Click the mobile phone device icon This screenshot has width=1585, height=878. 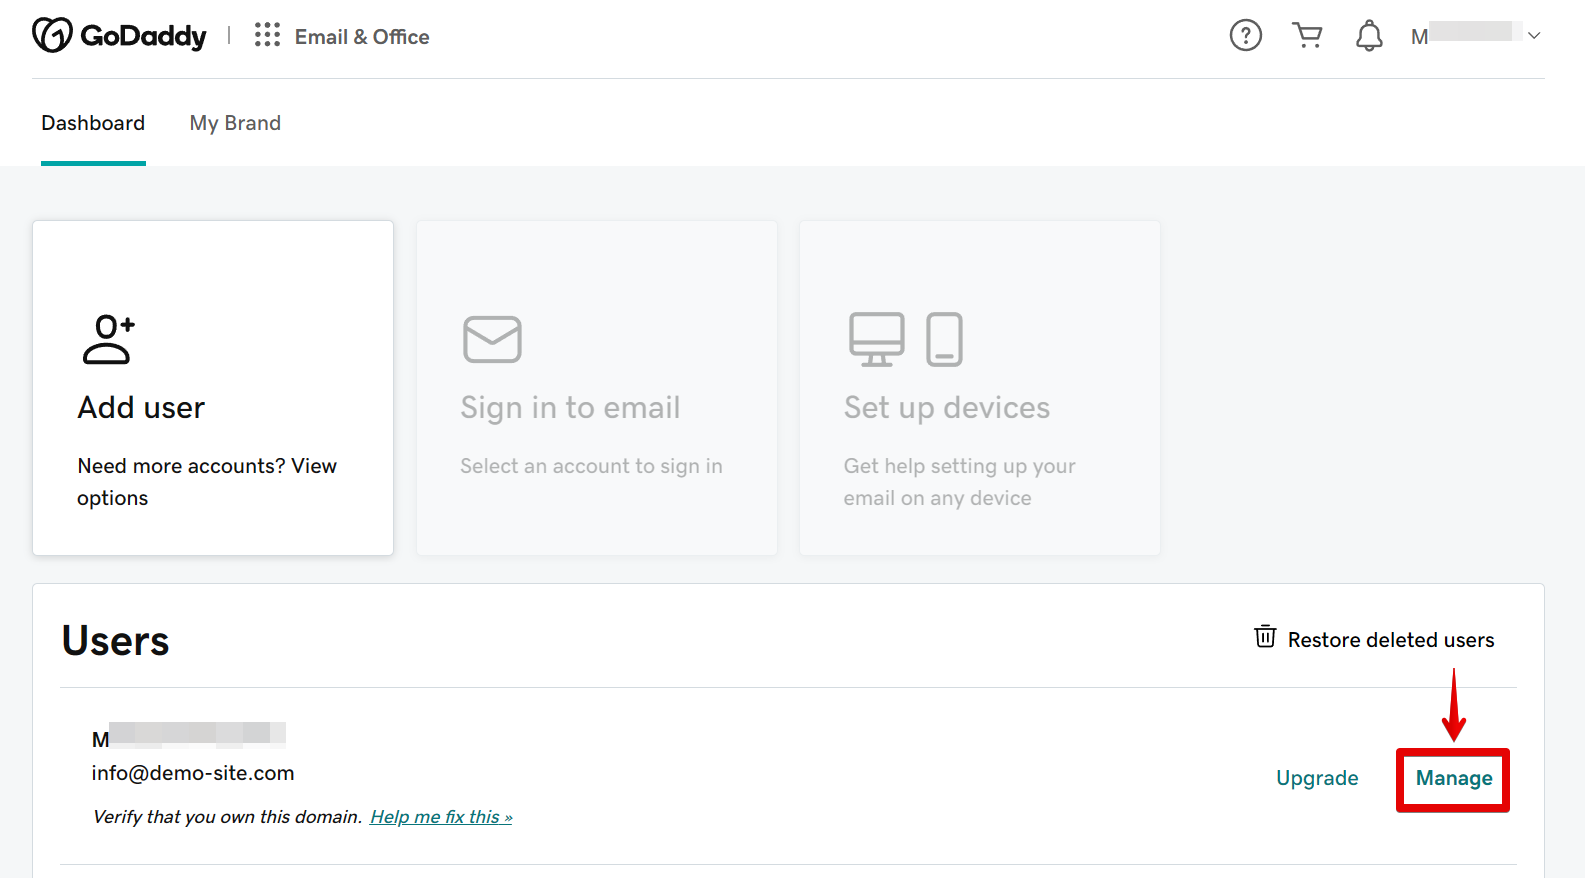944,339
